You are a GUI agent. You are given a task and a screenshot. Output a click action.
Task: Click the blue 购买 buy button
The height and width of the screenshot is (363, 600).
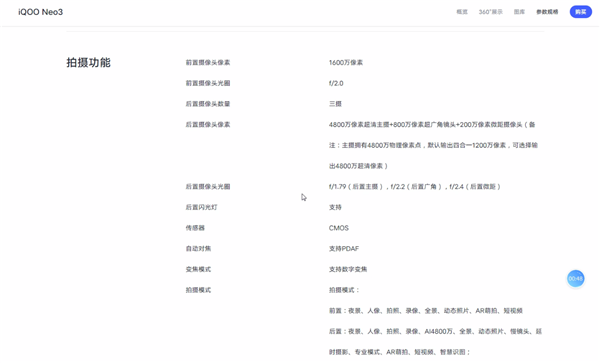(580, 12)
